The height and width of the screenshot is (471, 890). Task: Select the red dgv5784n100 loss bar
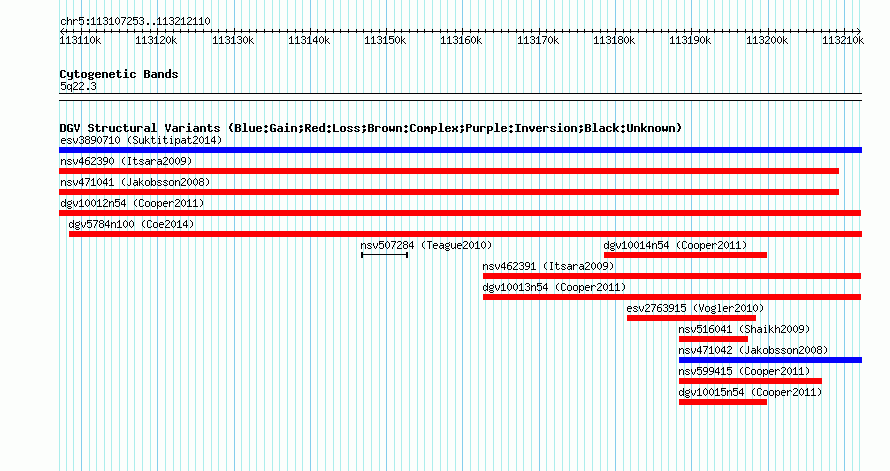465,234
